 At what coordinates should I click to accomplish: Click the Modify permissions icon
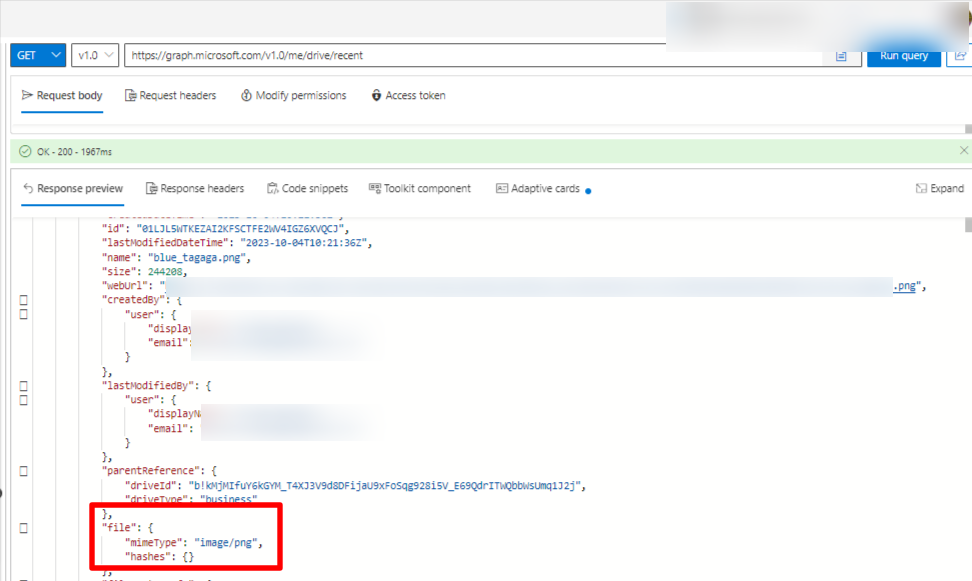pyautogui.click(x=246, y=95)
